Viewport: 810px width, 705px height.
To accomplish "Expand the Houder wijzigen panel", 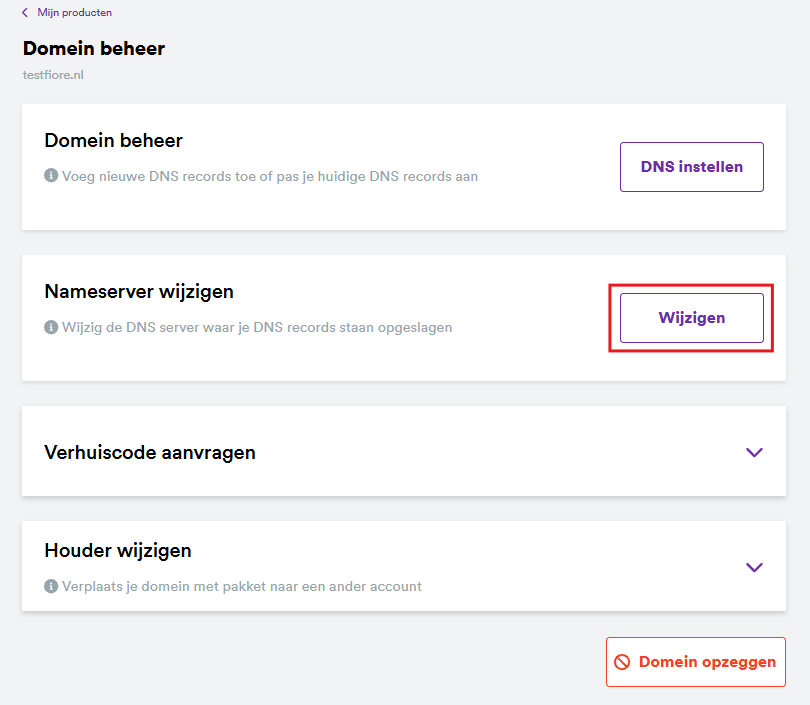I will [x=754, y=567].
